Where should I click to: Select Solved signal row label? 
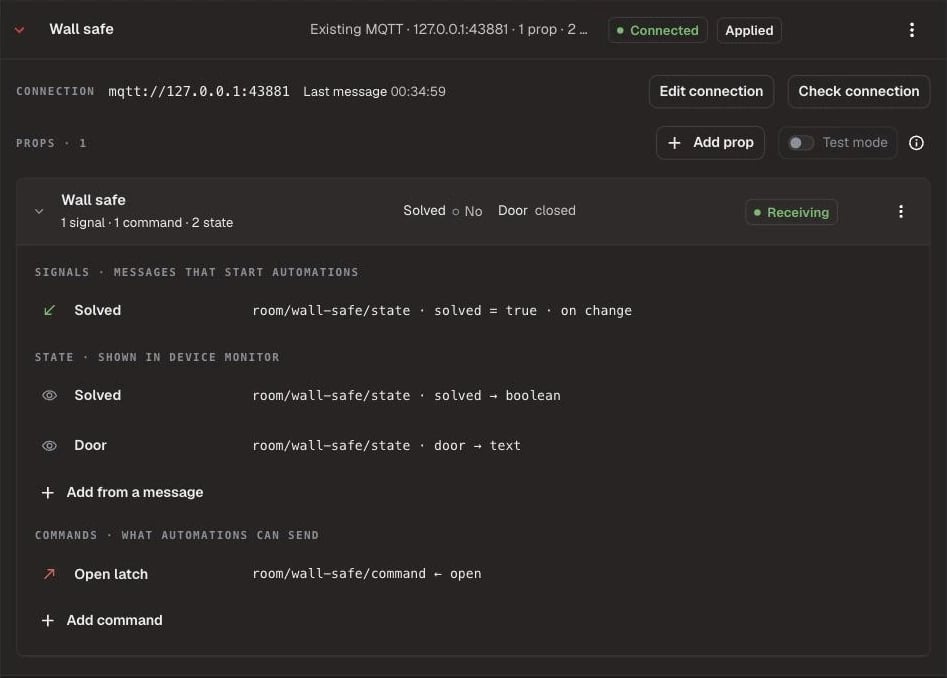click(97, 310)
